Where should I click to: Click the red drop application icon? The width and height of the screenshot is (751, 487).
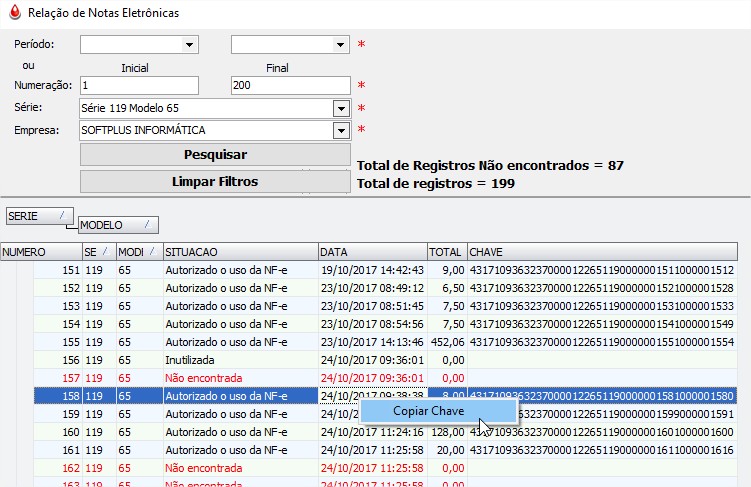point(15,12)
